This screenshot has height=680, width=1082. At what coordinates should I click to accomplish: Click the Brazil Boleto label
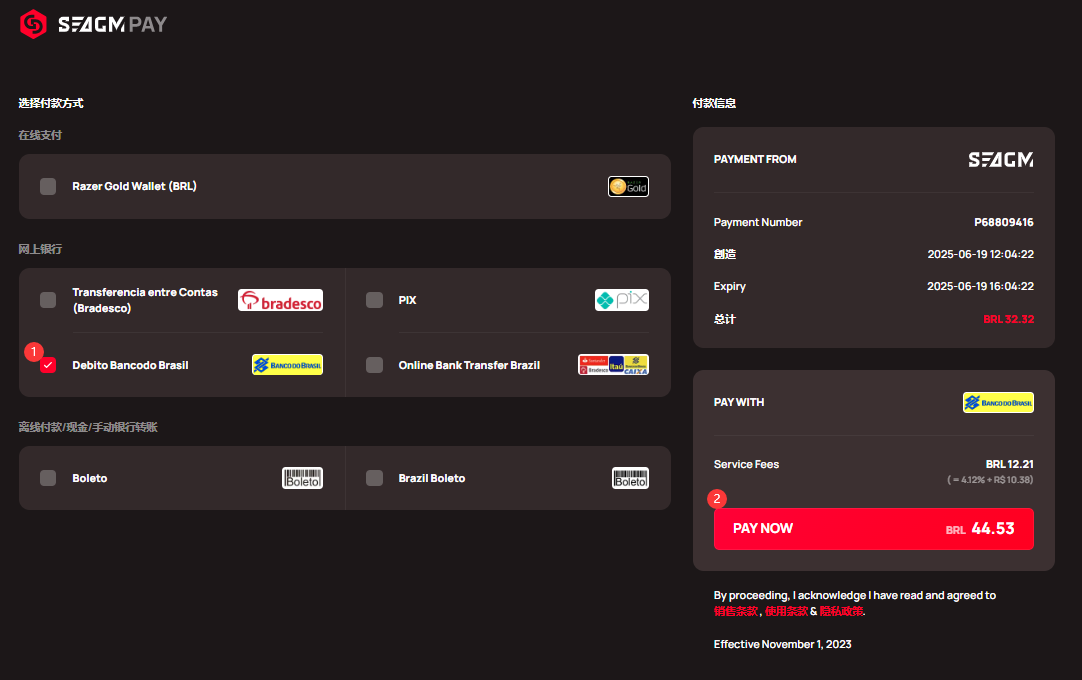coord(432,478)
